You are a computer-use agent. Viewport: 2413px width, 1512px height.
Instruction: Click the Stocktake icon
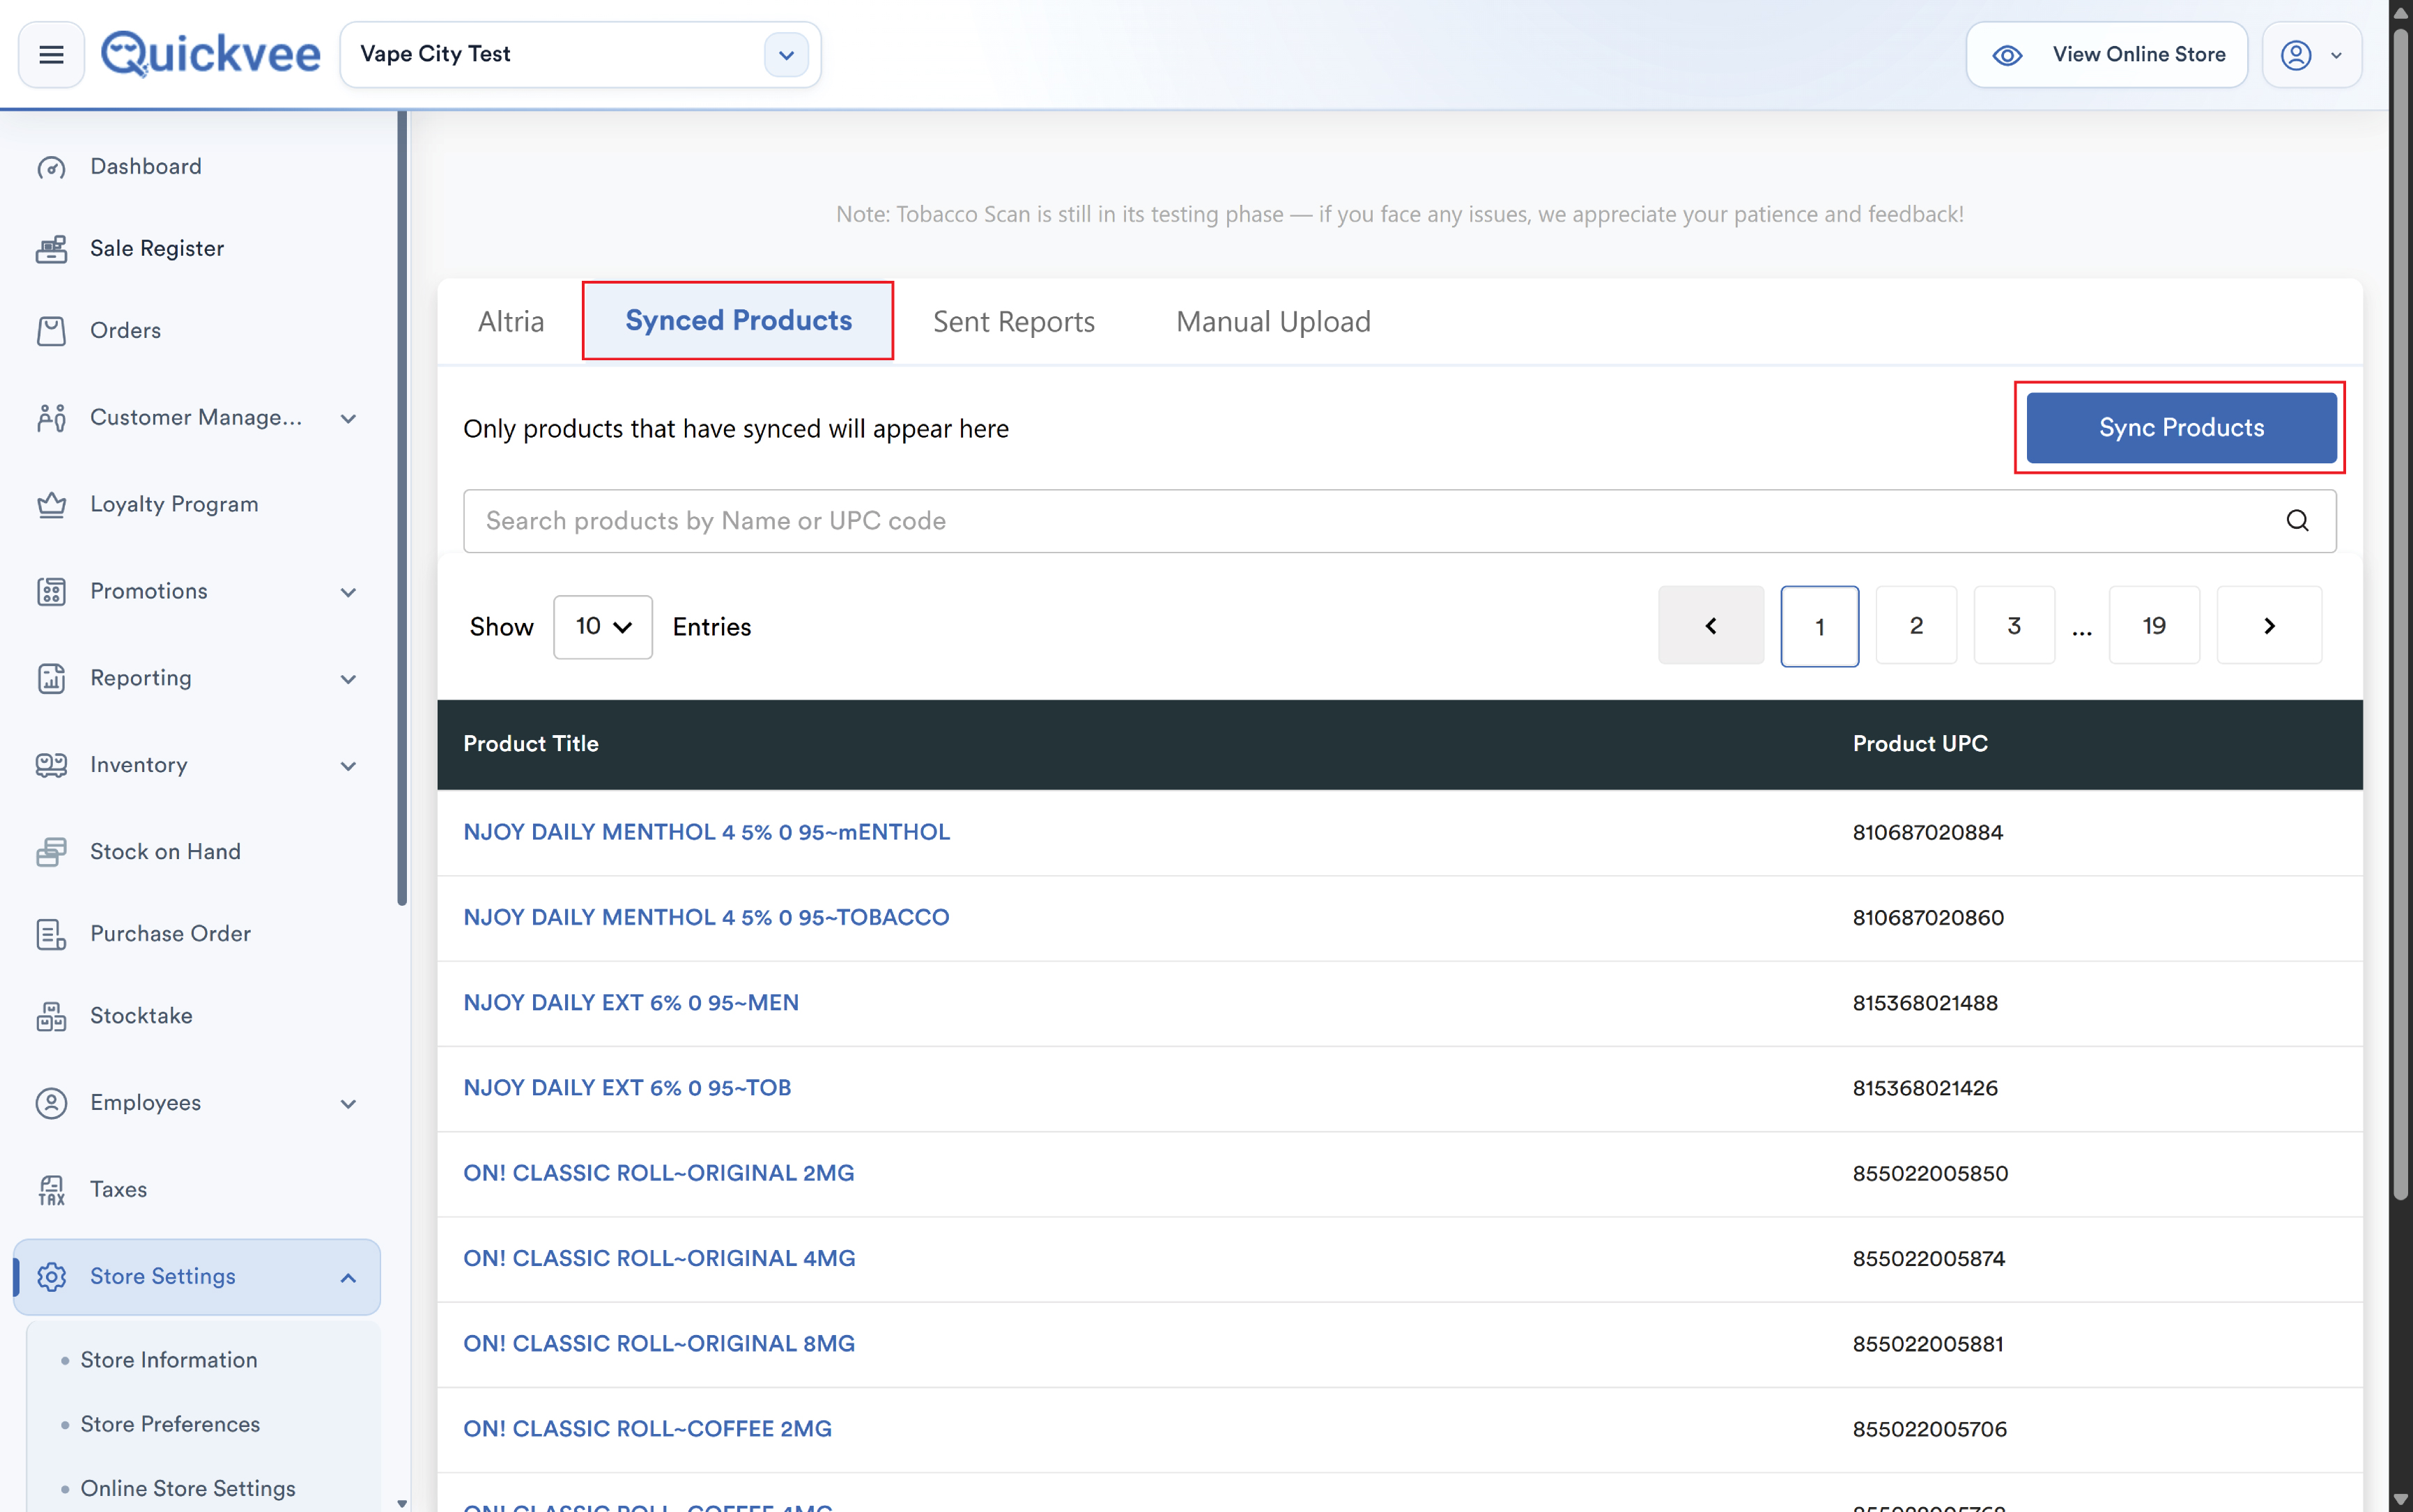pos(51,1016)
